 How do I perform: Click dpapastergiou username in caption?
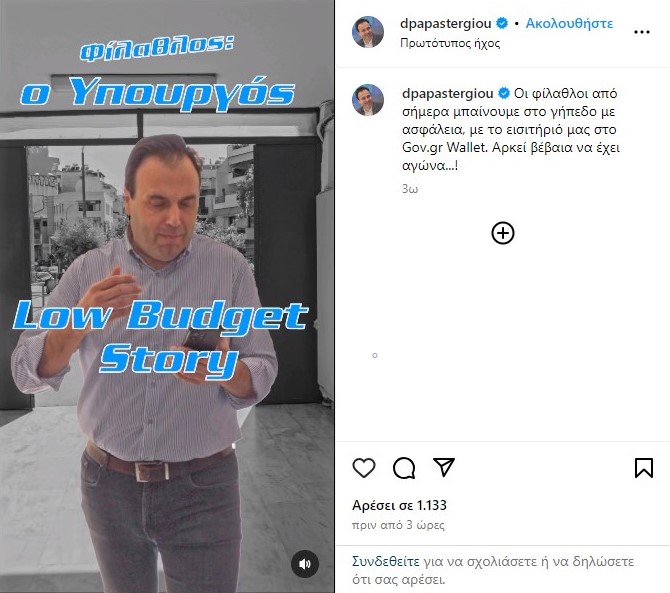[447, 93]
